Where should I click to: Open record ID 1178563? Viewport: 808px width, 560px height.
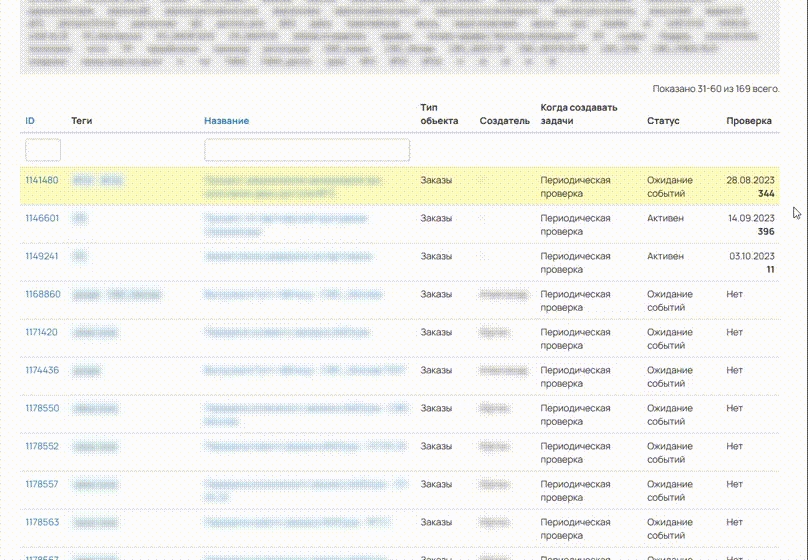[x=42, y=522]
